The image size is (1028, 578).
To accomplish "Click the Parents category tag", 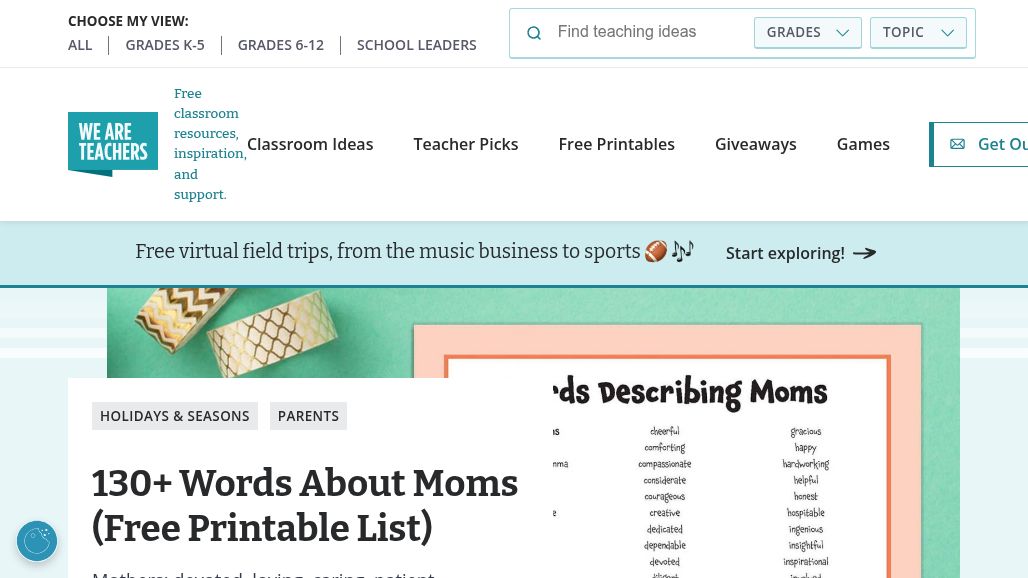I will click(308, 416).
